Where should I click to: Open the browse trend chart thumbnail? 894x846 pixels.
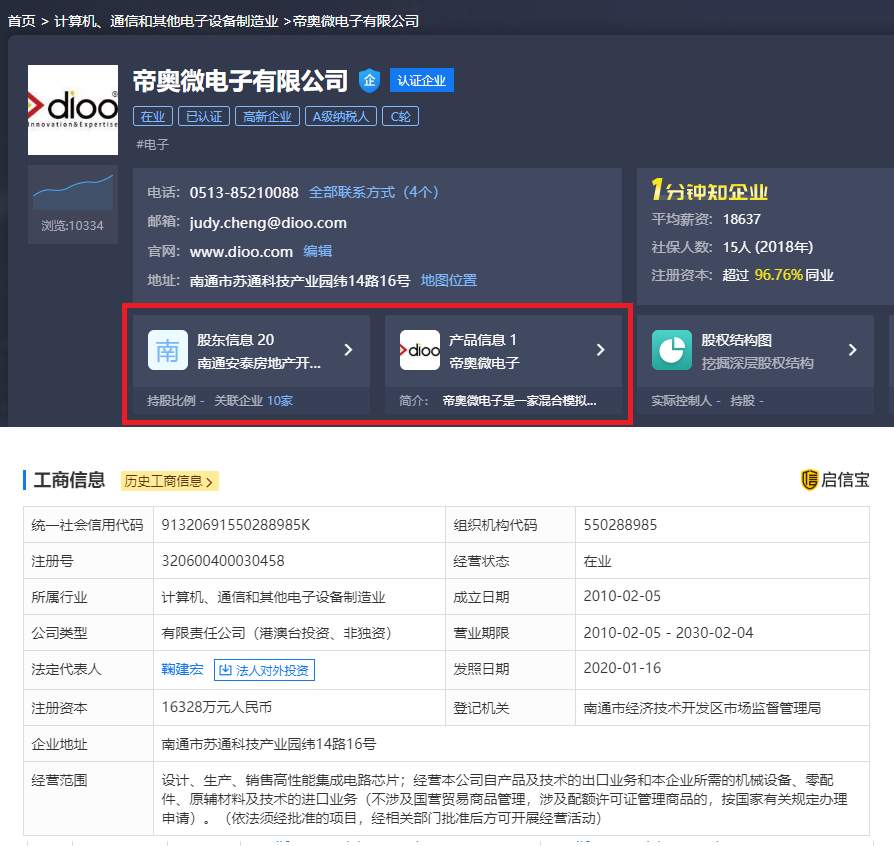[x=73, y=192]
